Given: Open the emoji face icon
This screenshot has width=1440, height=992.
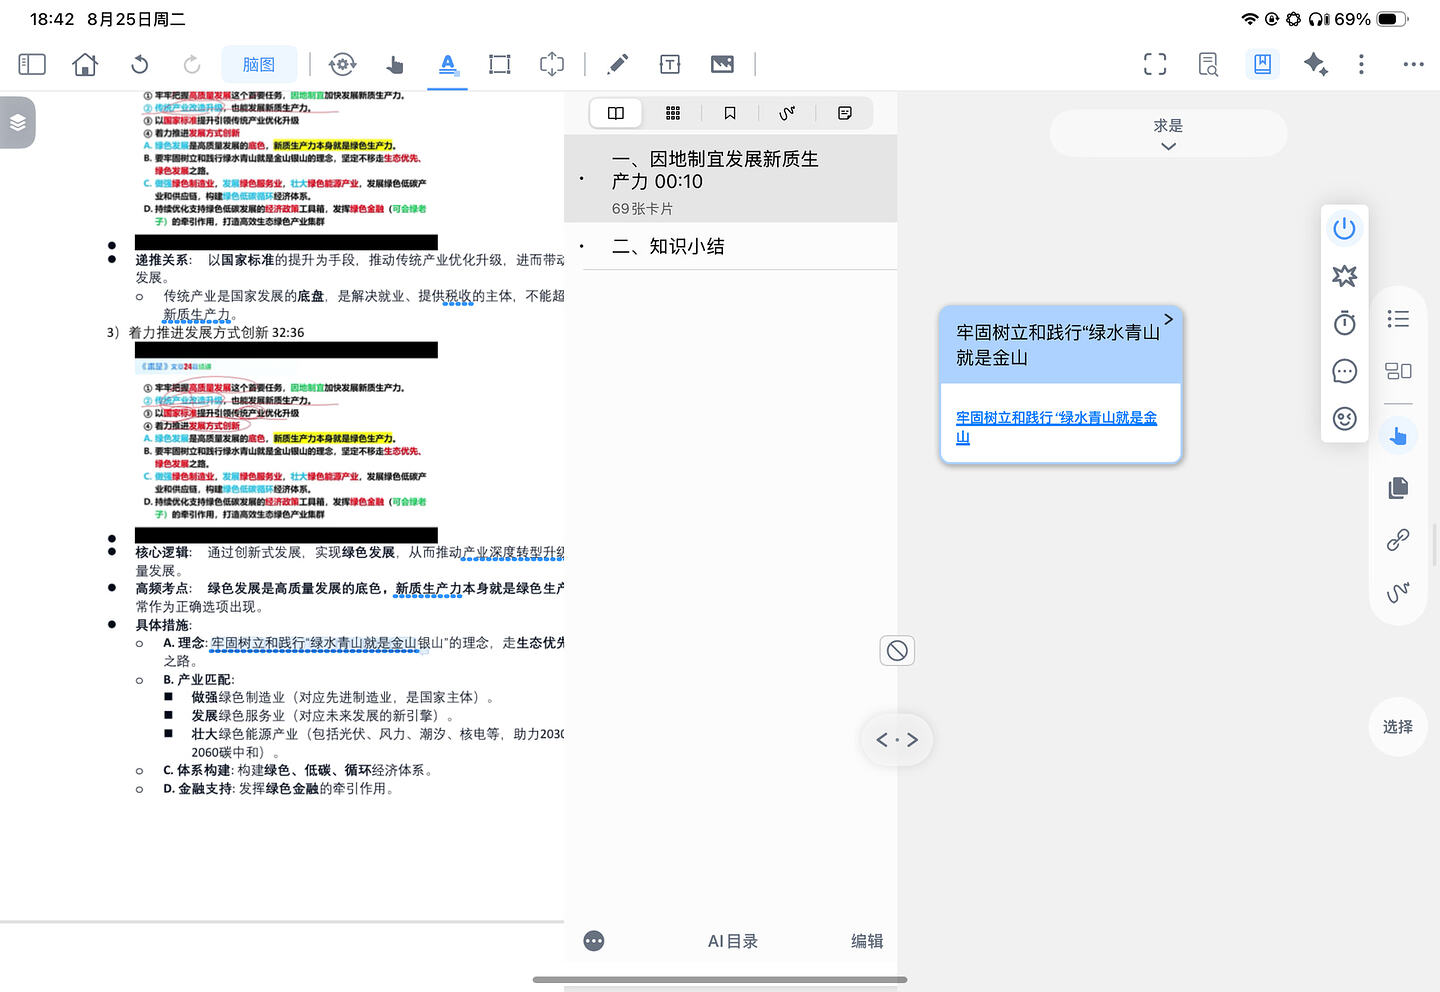Looking at the screenshot, I should (1345, 418).
